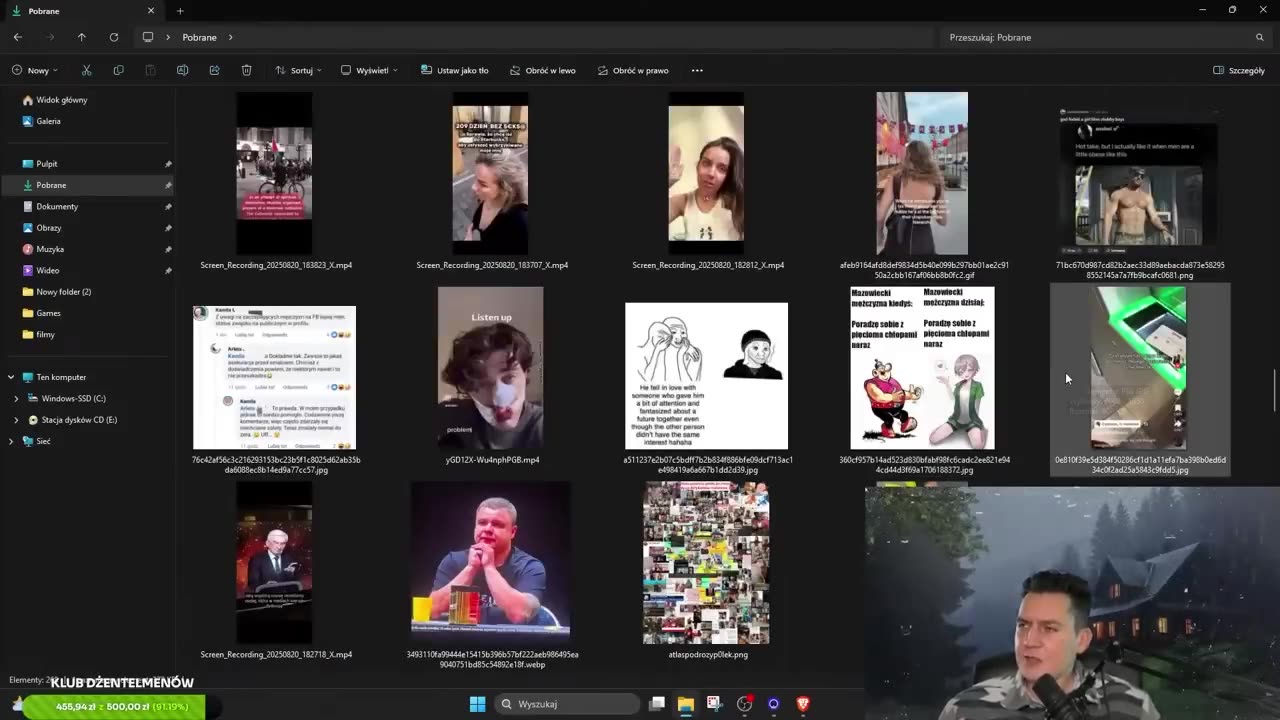Select the 'He fell in love' meme thumbnail

(706, 376)
